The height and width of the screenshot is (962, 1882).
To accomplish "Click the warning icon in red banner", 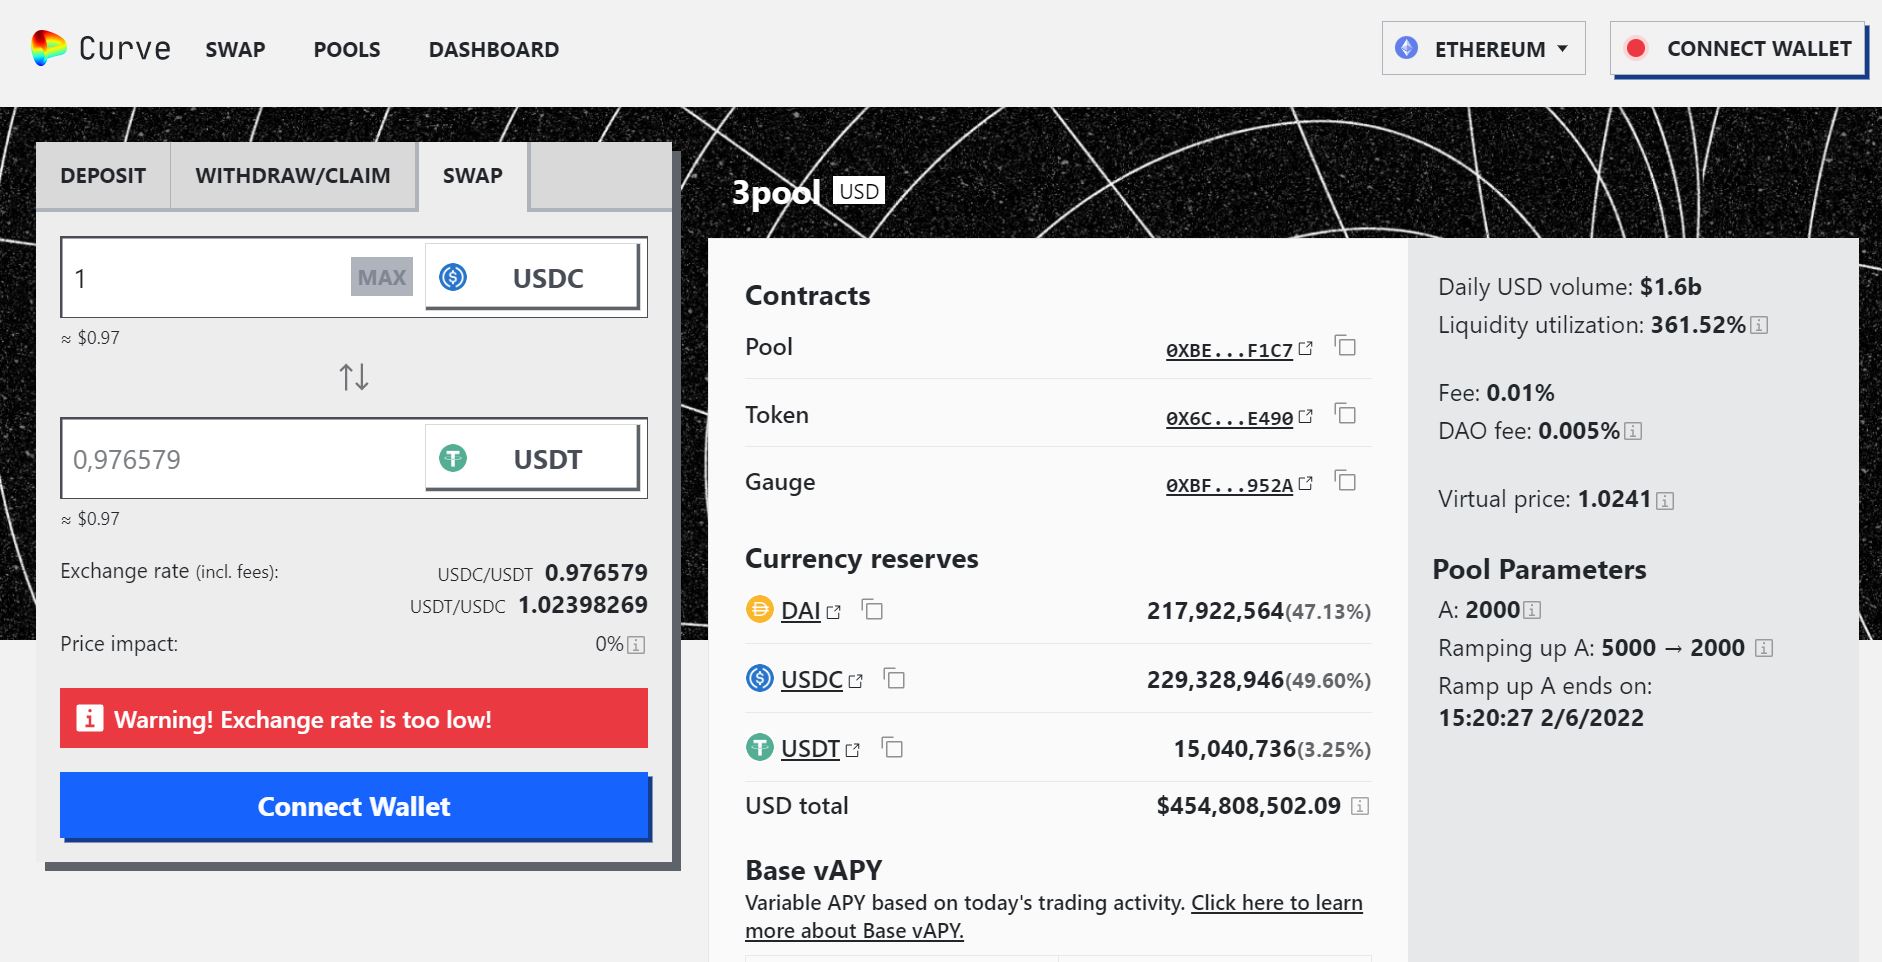I will pyautogui.click(x=90, y=718).
